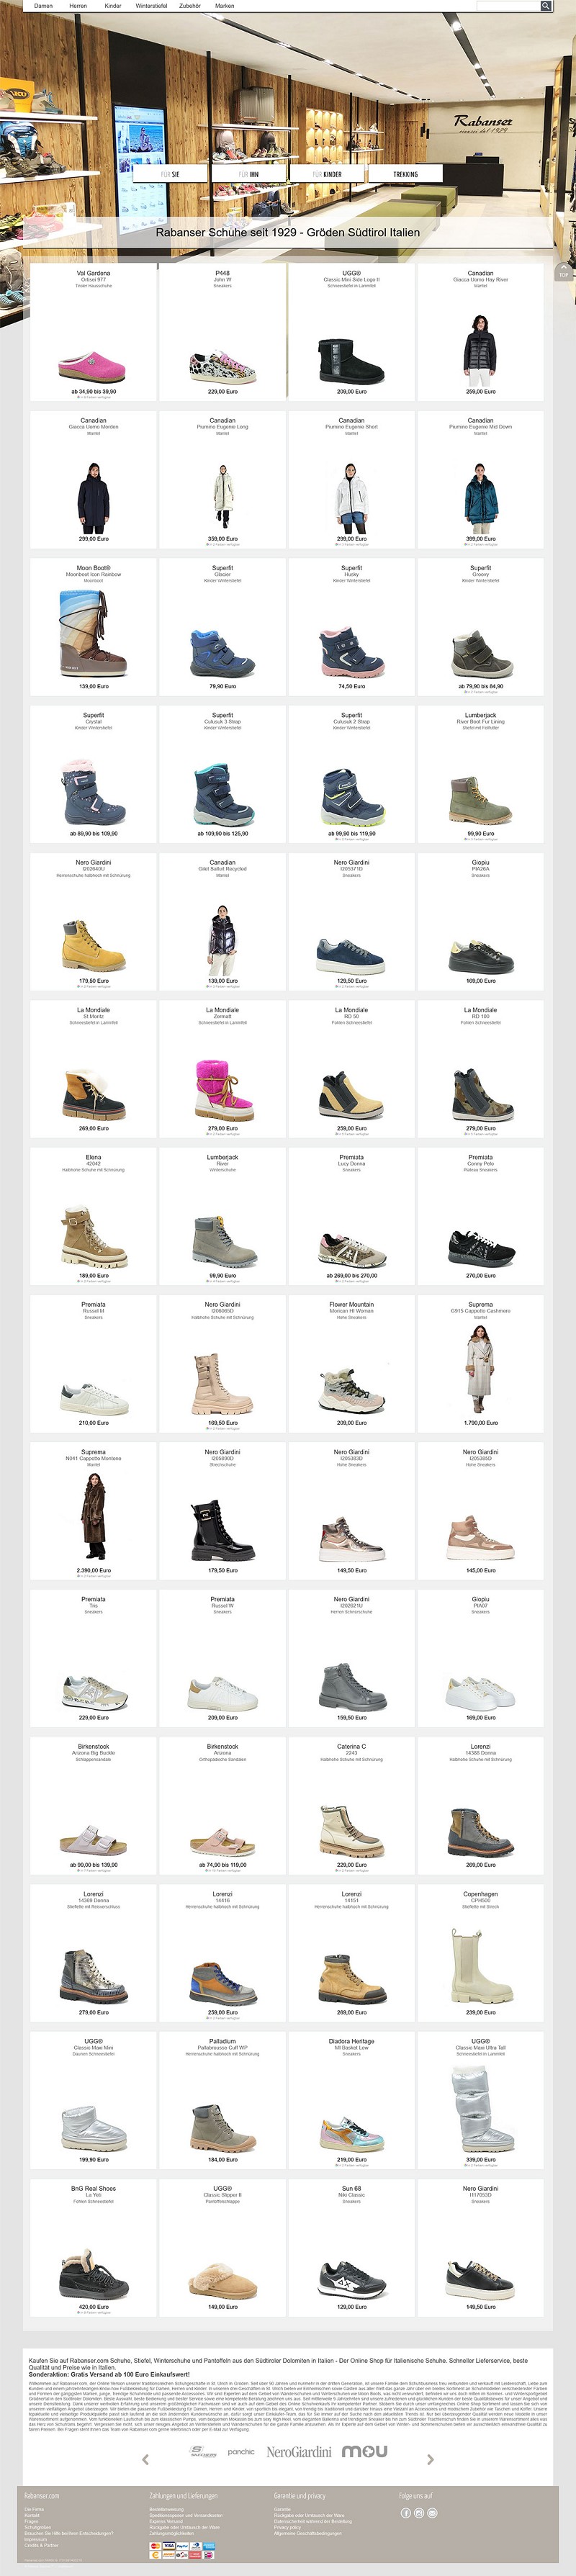Click the NeroGiardini brand logo
This screenshot has height=2576, width=576.
[299, 2452]
